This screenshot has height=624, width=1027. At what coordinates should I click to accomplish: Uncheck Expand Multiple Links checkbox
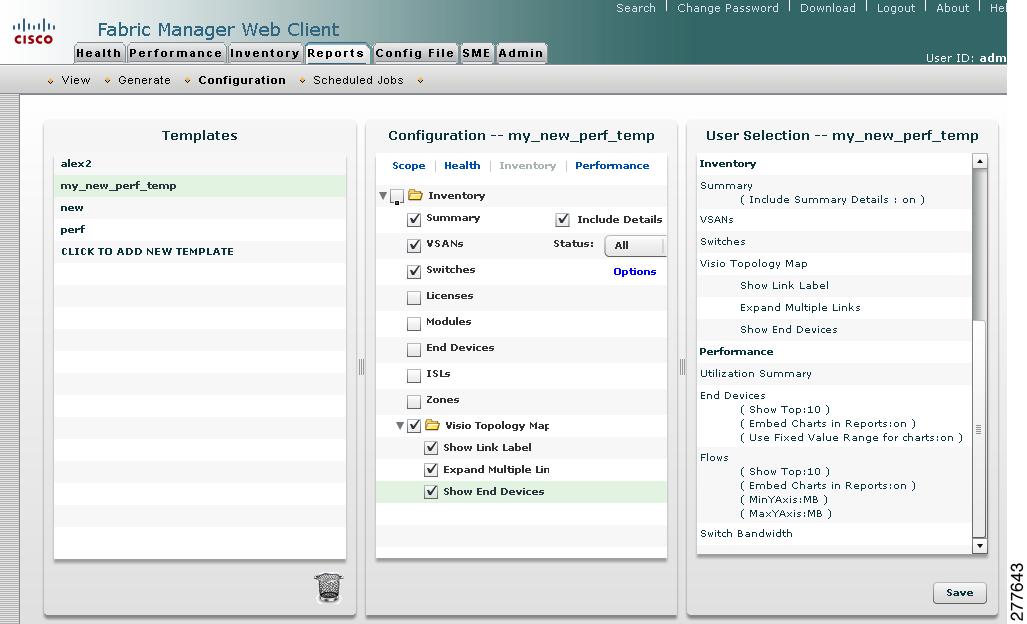coord(431,470)
